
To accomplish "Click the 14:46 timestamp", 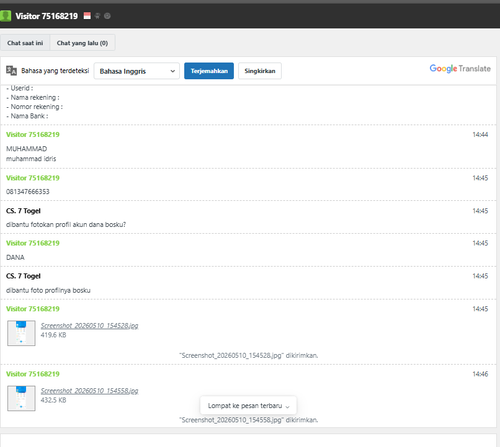I will pyautogui.click(x=480, y=374).
